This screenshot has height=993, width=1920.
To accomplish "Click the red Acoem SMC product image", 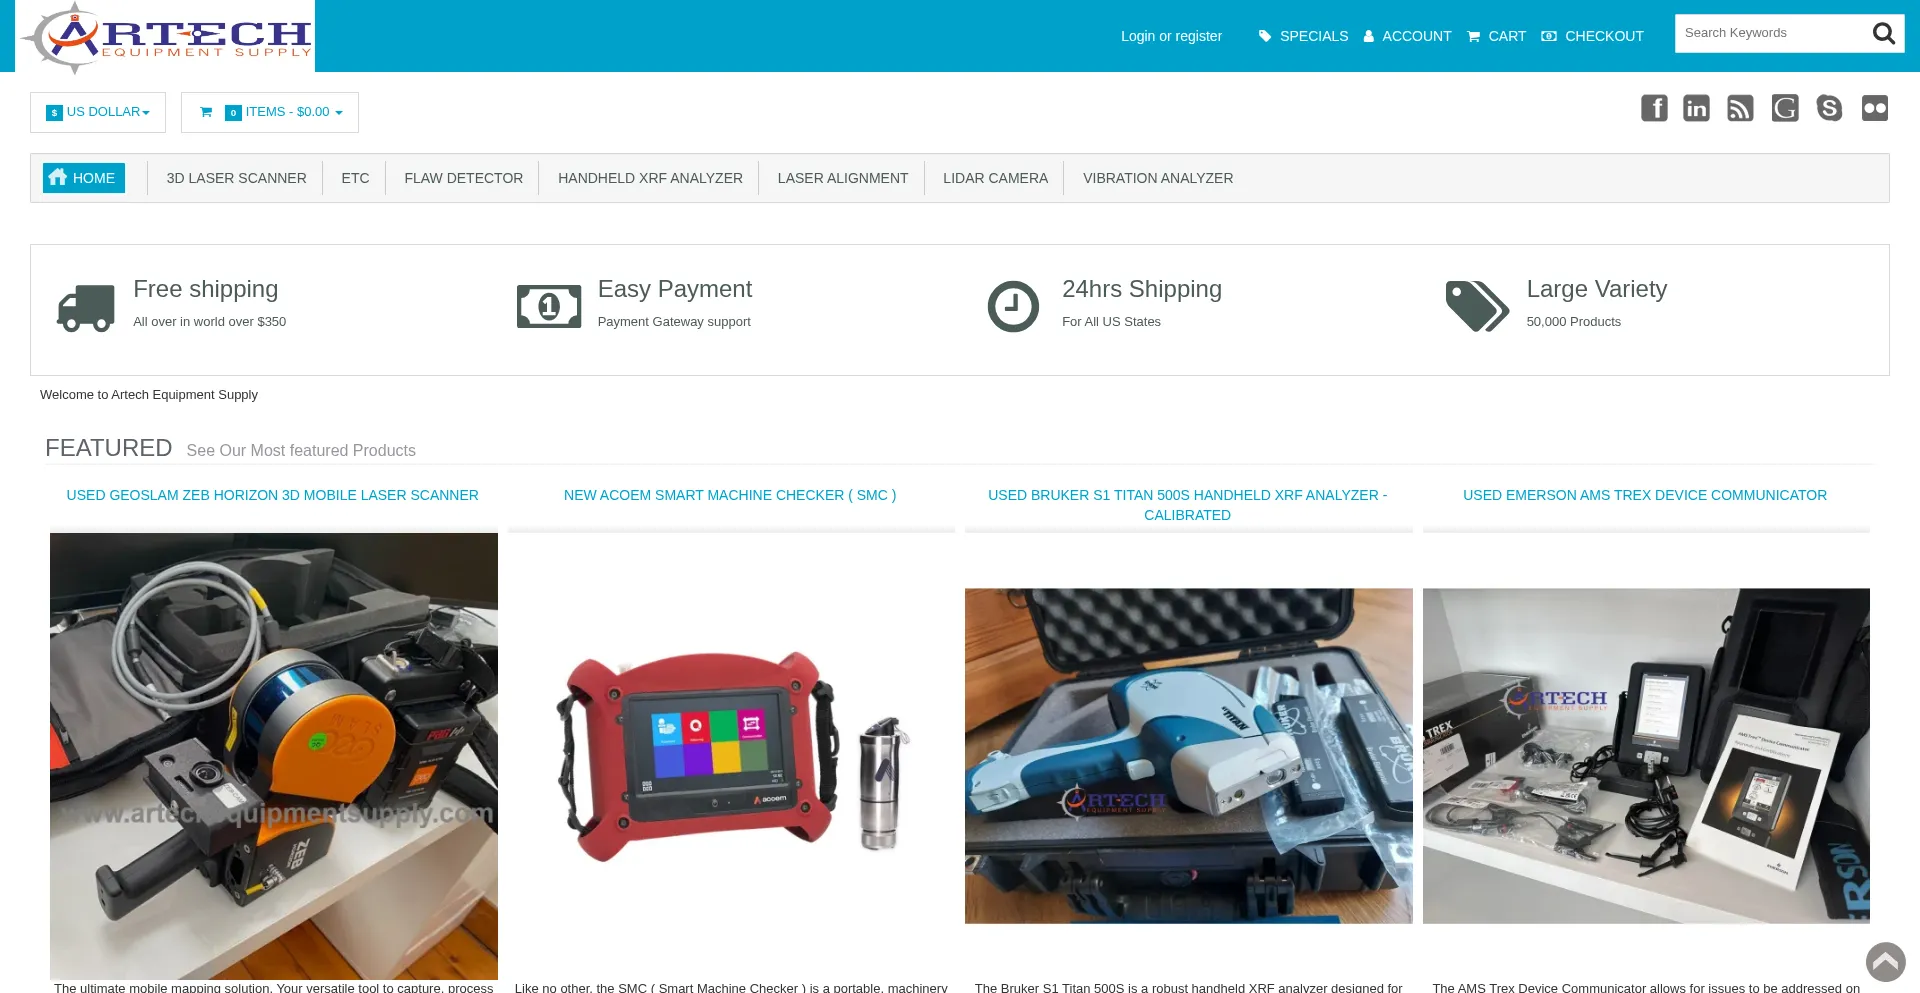I will pyautogui.click(x=731, y=756).
